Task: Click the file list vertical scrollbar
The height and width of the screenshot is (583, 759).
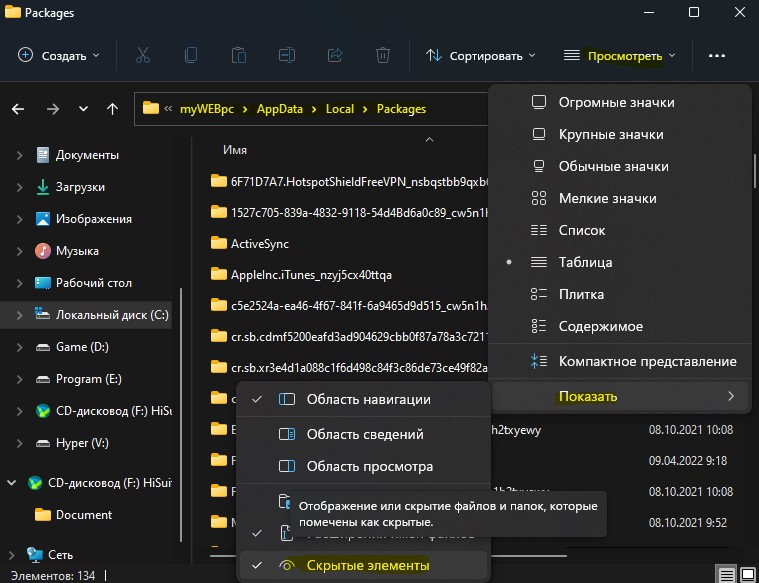Action: (x=755, y=171)
